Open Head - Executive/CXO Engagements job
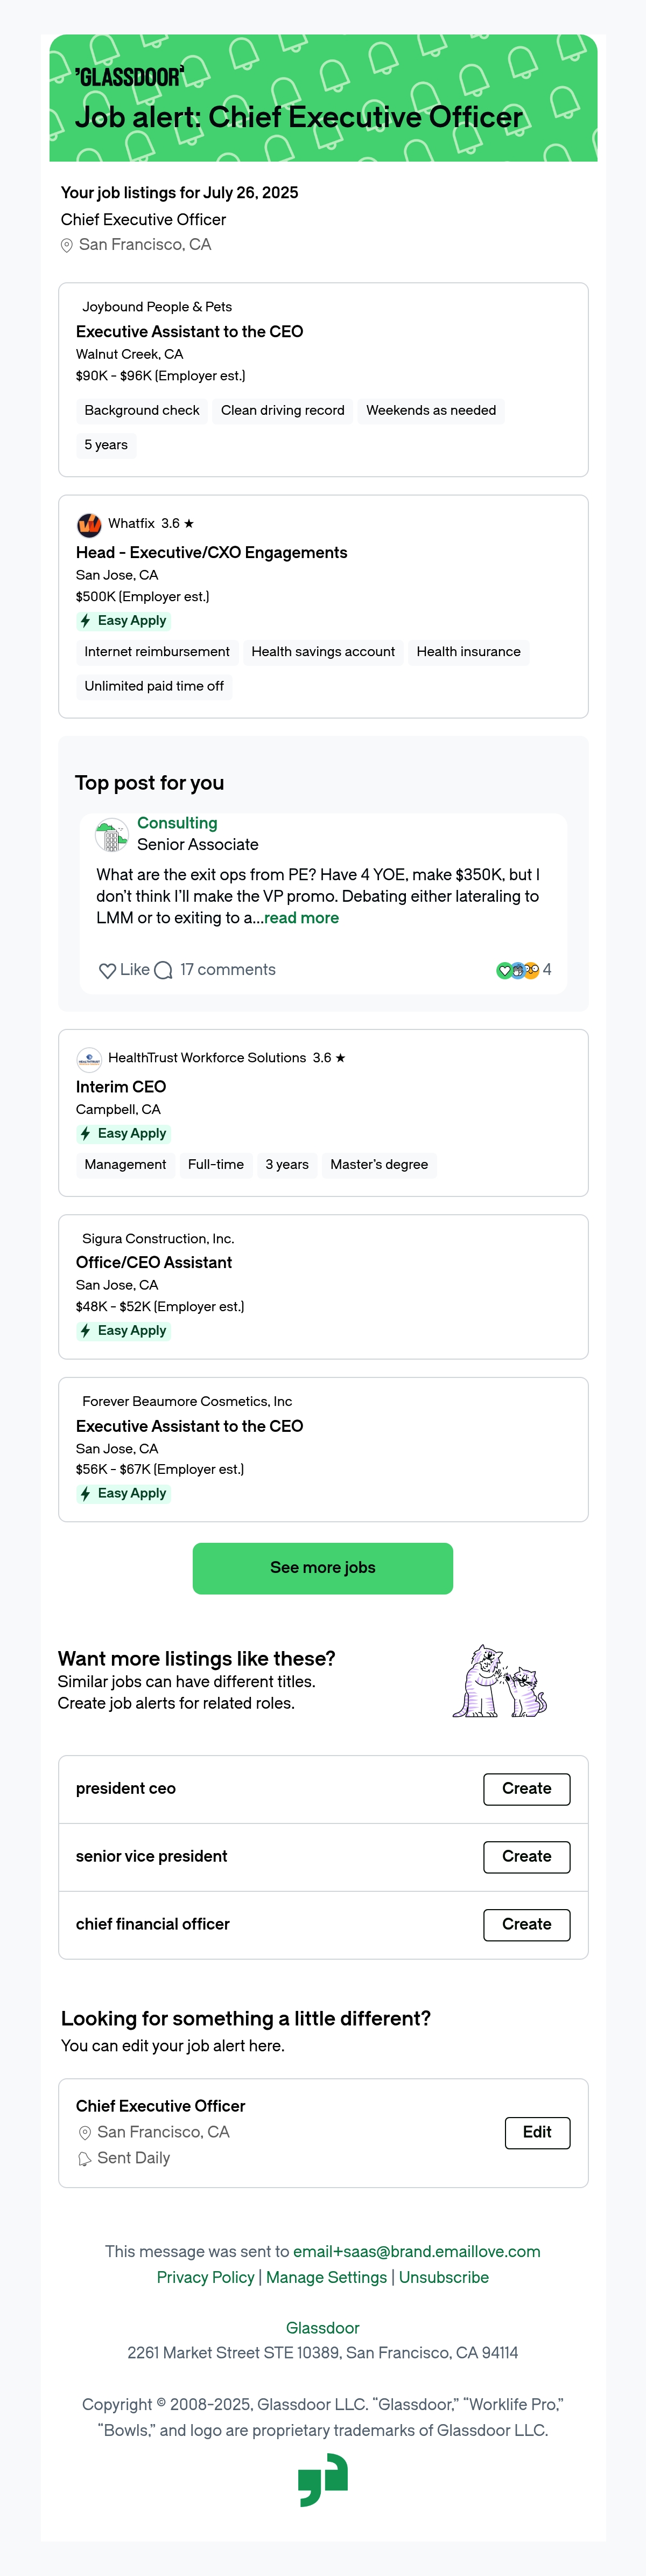 pyautogui.click(x=212, y=553)
